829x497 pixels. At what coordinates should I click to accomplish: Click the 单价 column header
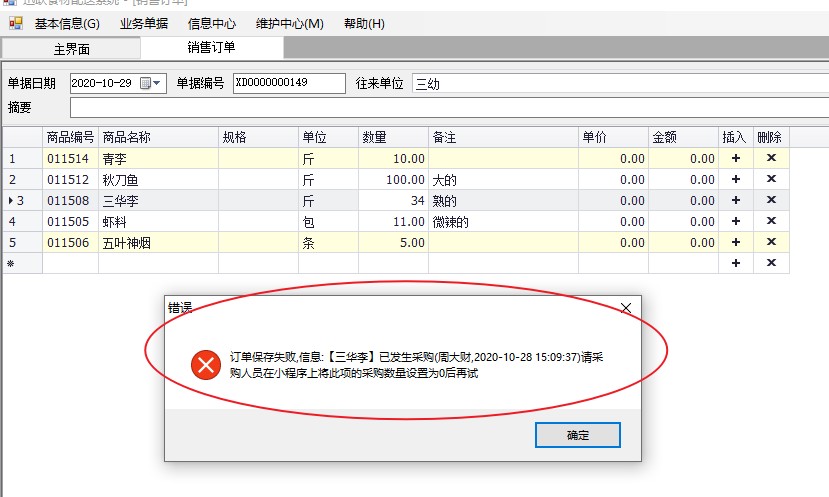(613, 137)
